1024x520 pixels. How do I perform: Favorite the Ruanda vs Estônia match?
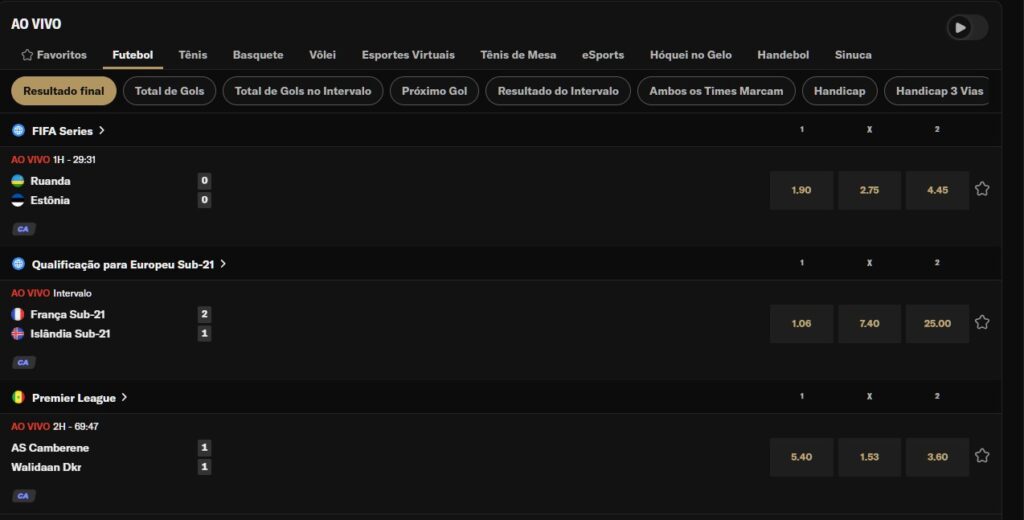[982, 189]
